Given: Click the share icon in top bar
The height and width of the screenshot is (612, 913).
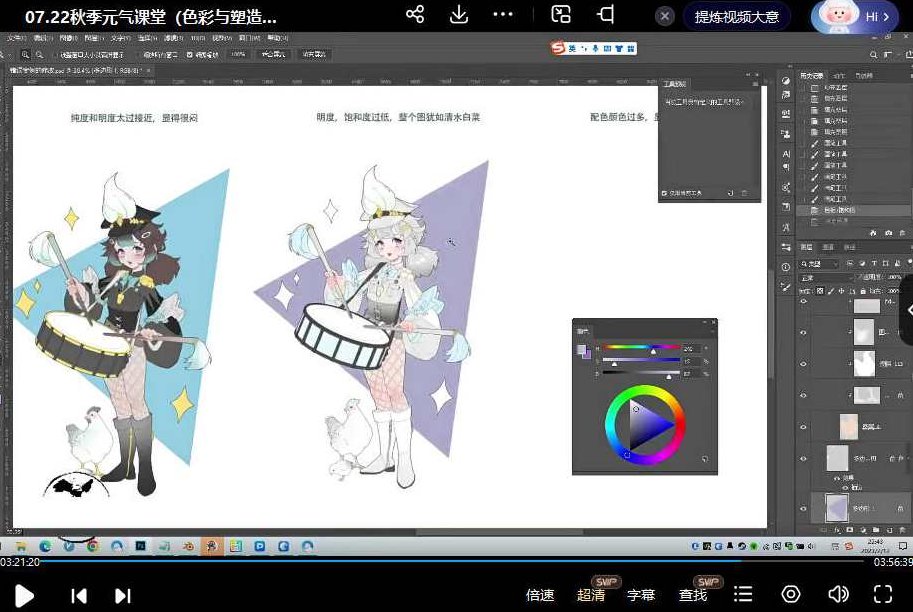Looking at the screenshot, I should point(415,15).
